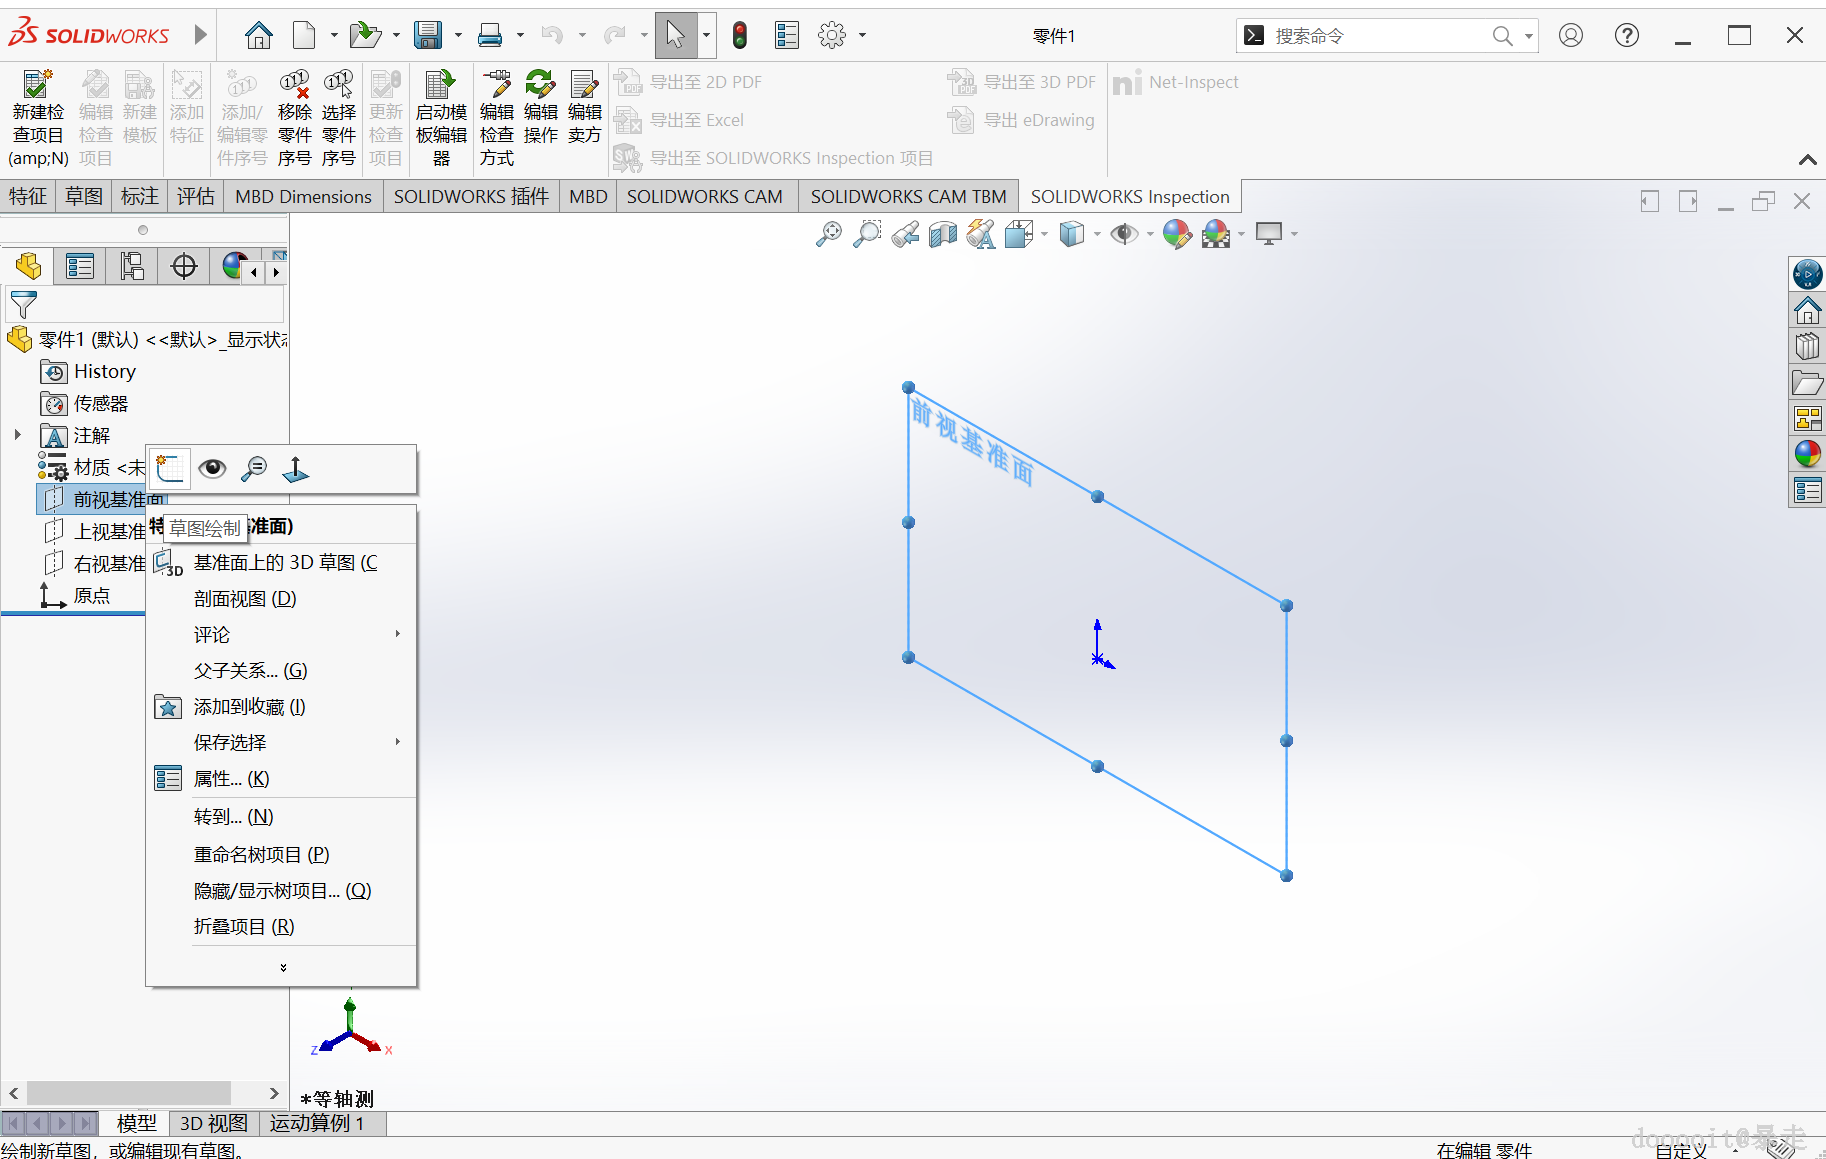
Task: Click the tree filter funnel icon
Action: 23,304
